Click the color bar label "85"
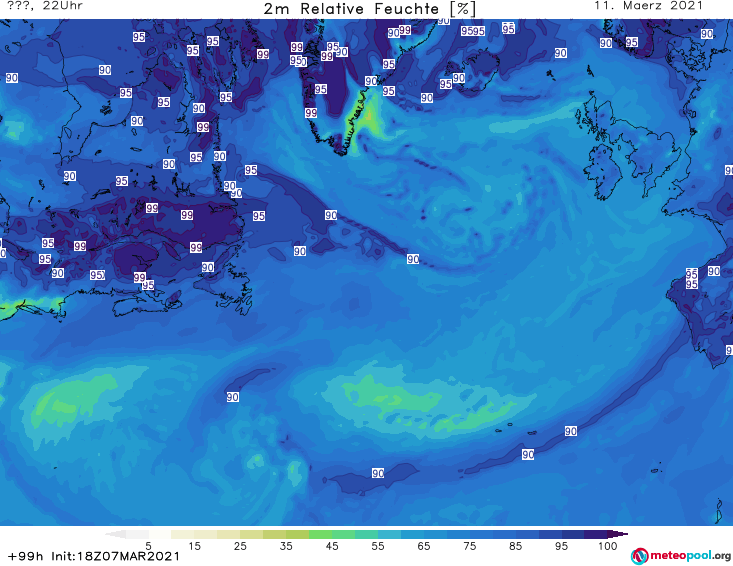Image resolution: width=733 pixels, height=566 pixels. pos(515,546)
